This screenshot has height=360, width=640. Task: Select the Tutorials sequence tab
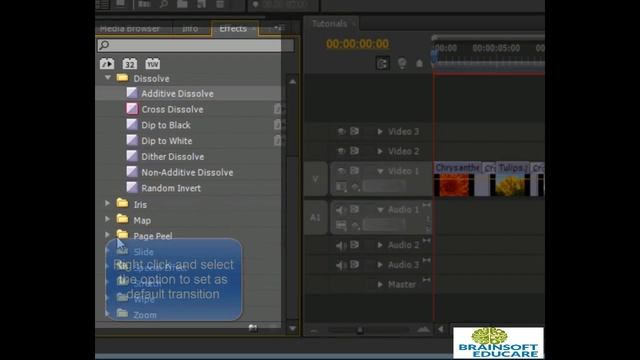[x=329, y=24]
